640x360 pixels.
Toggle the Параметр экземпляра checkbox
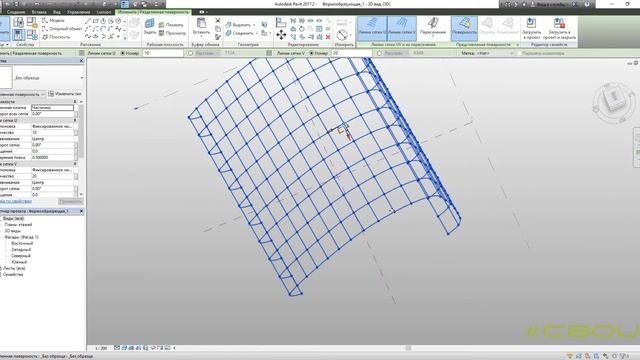(x=519, y=53)
